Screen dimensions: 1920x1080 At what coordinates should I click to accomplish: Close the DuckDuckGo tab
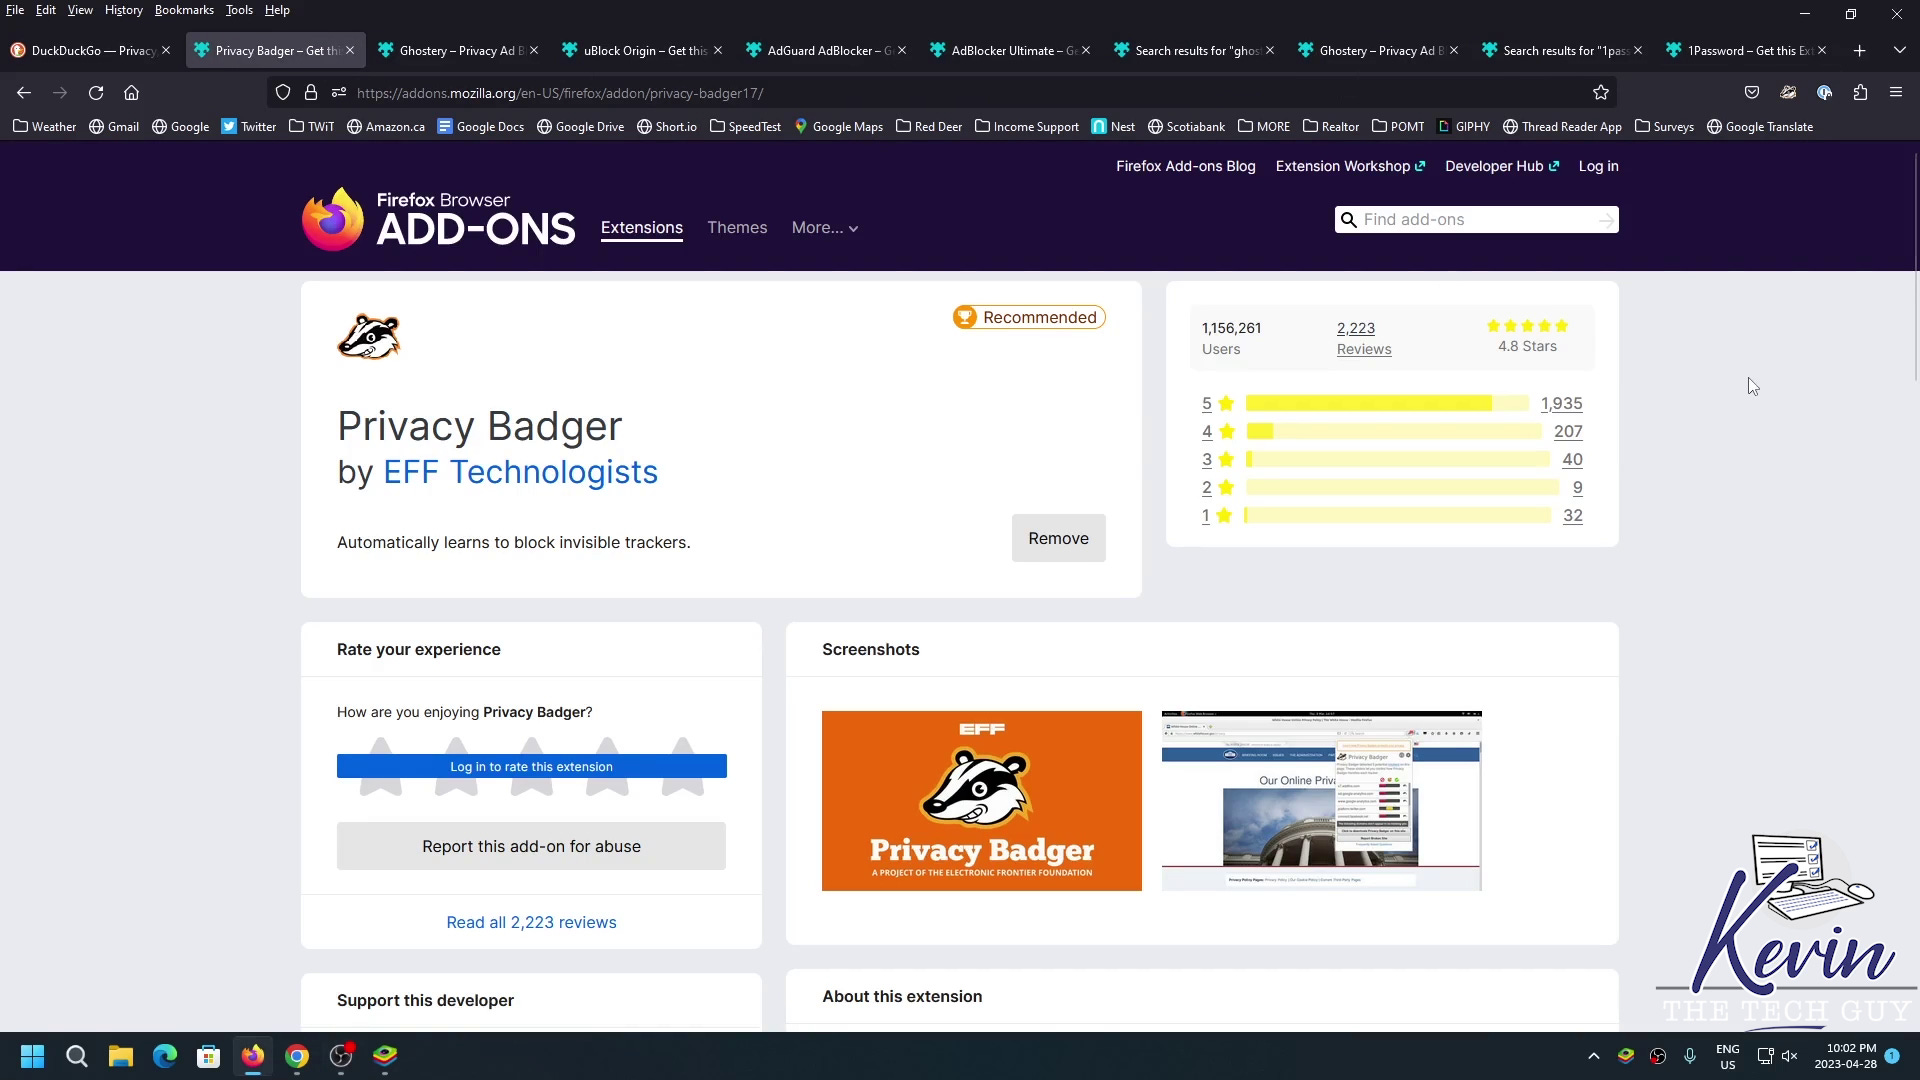[x=166, y=51]
